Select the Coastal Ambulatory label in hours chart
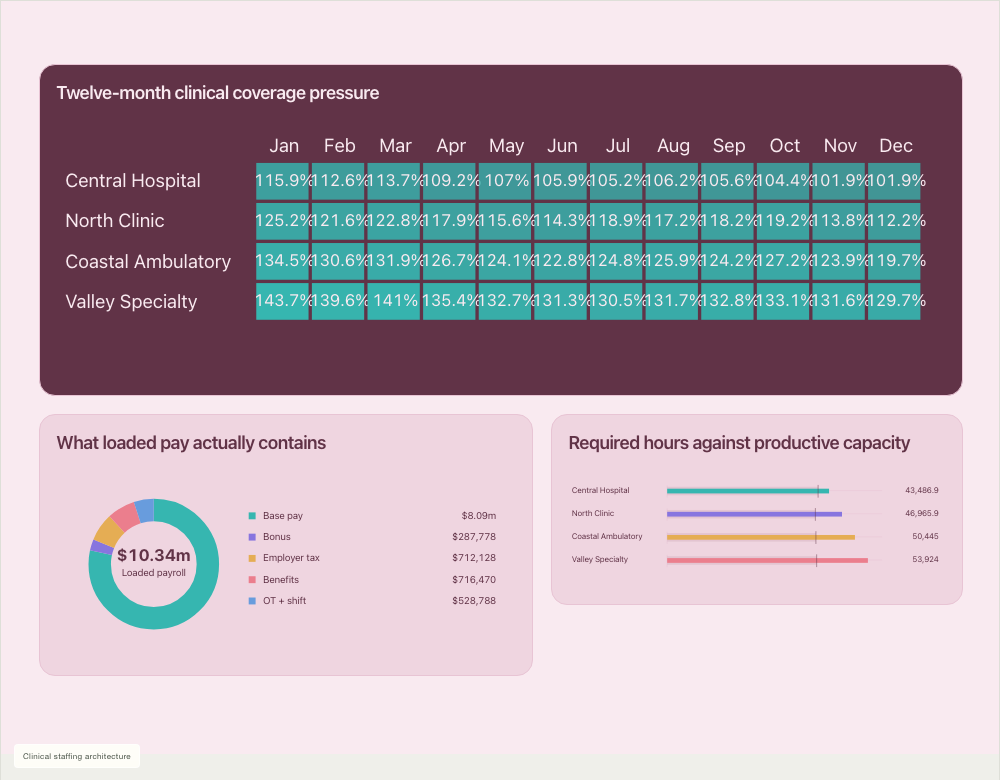 point(607,536)
